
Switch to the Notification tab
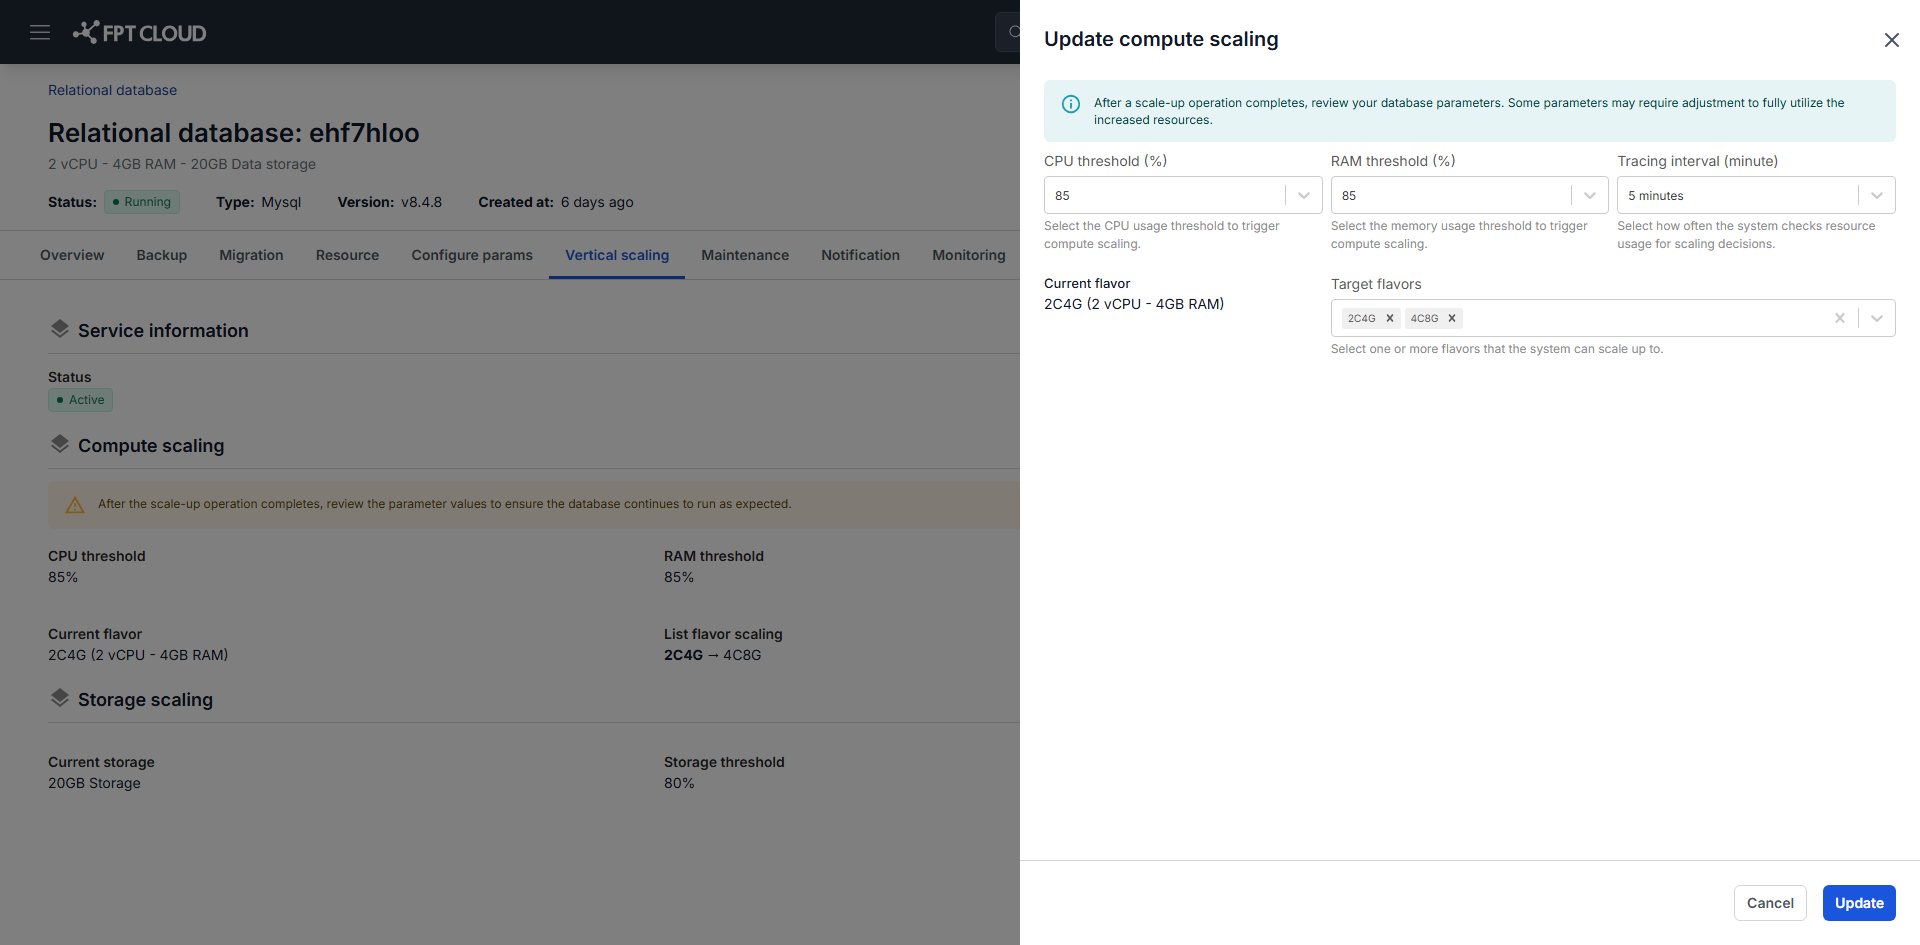(x=860, y=255)
